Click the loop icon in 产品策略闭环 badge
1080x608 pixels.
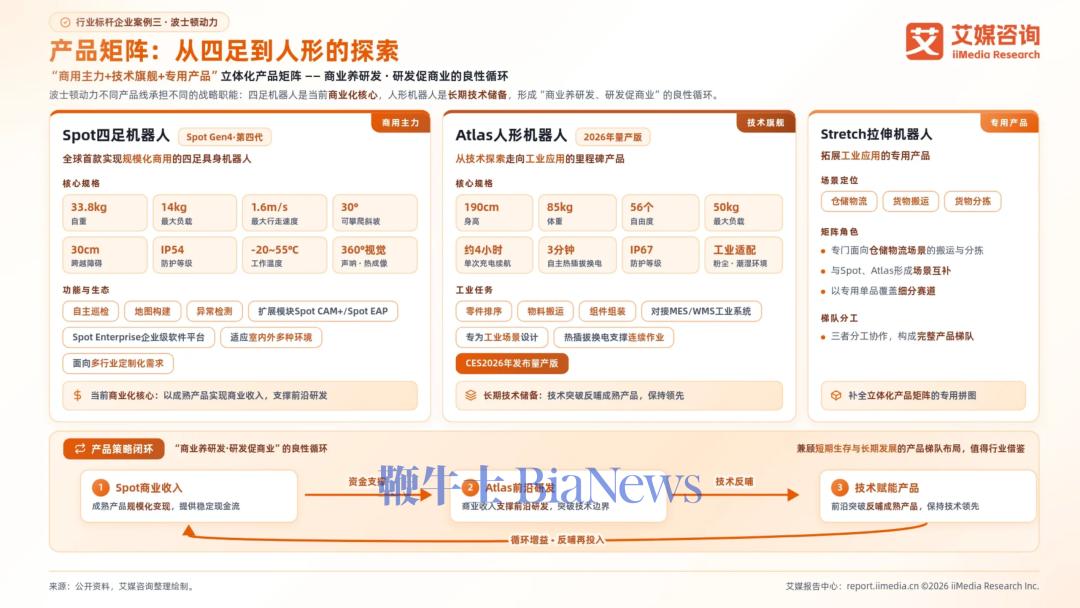pyautogui.click(x=80, y=448)
